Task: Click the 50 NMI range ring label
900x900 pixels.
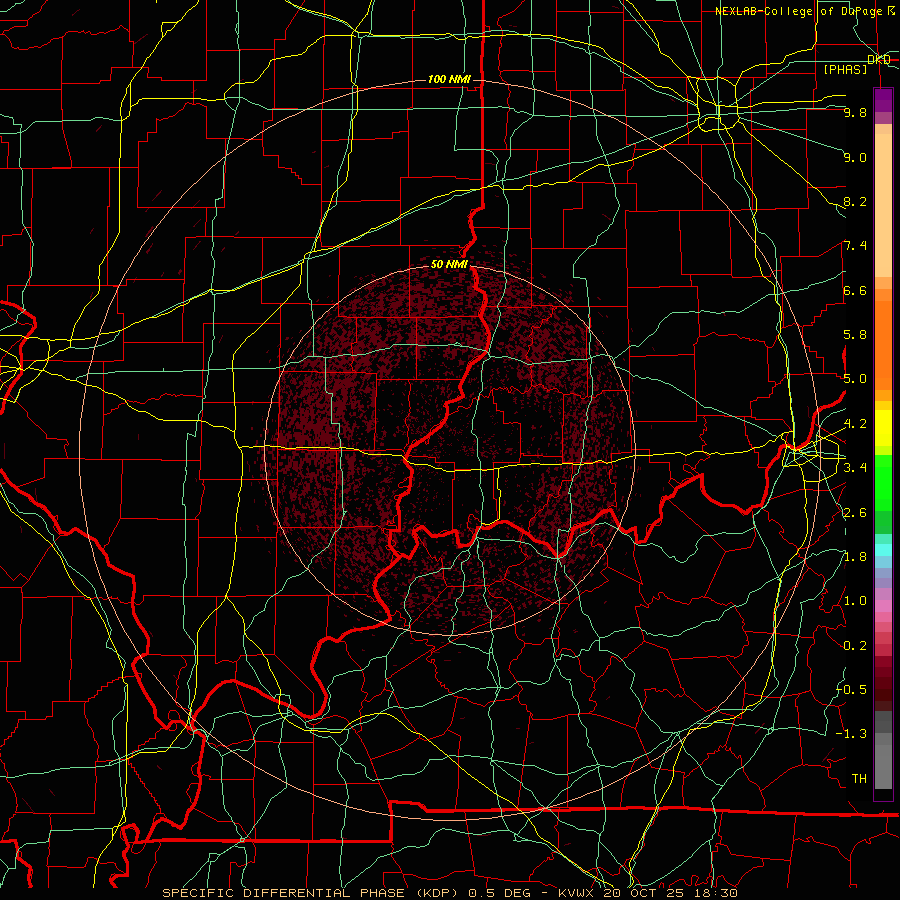Action: pos(449,264)
